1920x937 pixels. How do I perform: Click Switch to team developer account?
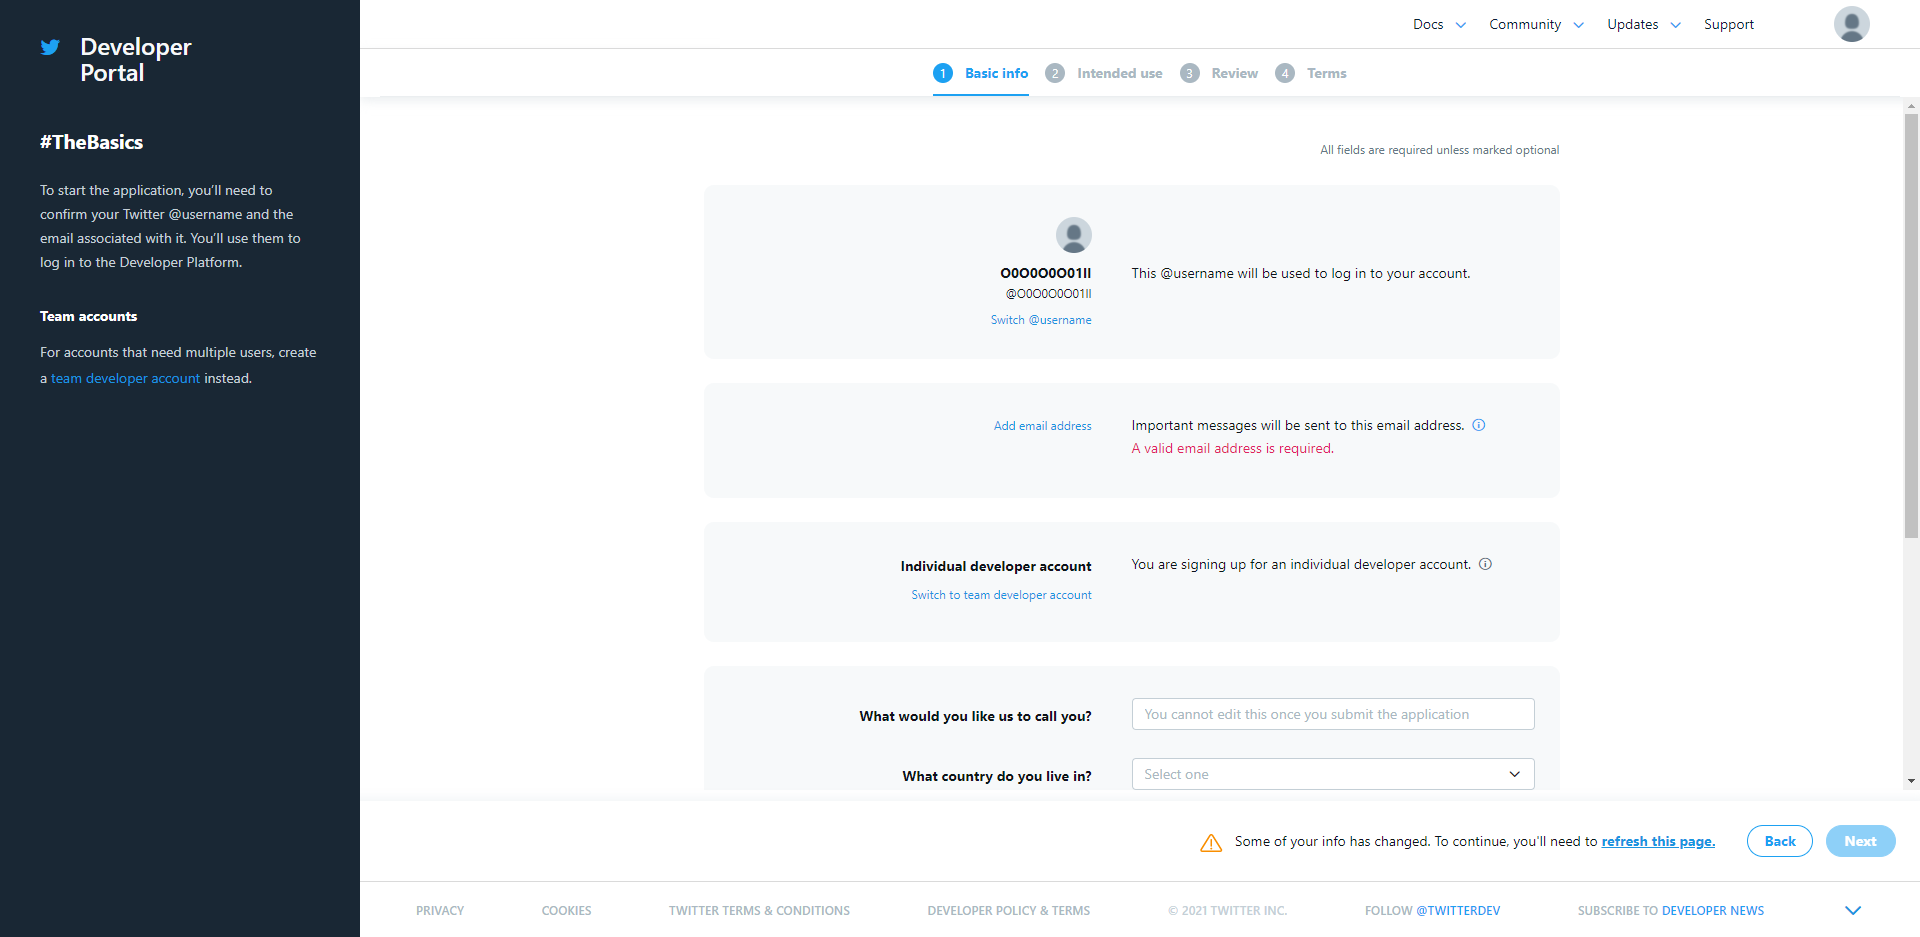[1001, 595]
